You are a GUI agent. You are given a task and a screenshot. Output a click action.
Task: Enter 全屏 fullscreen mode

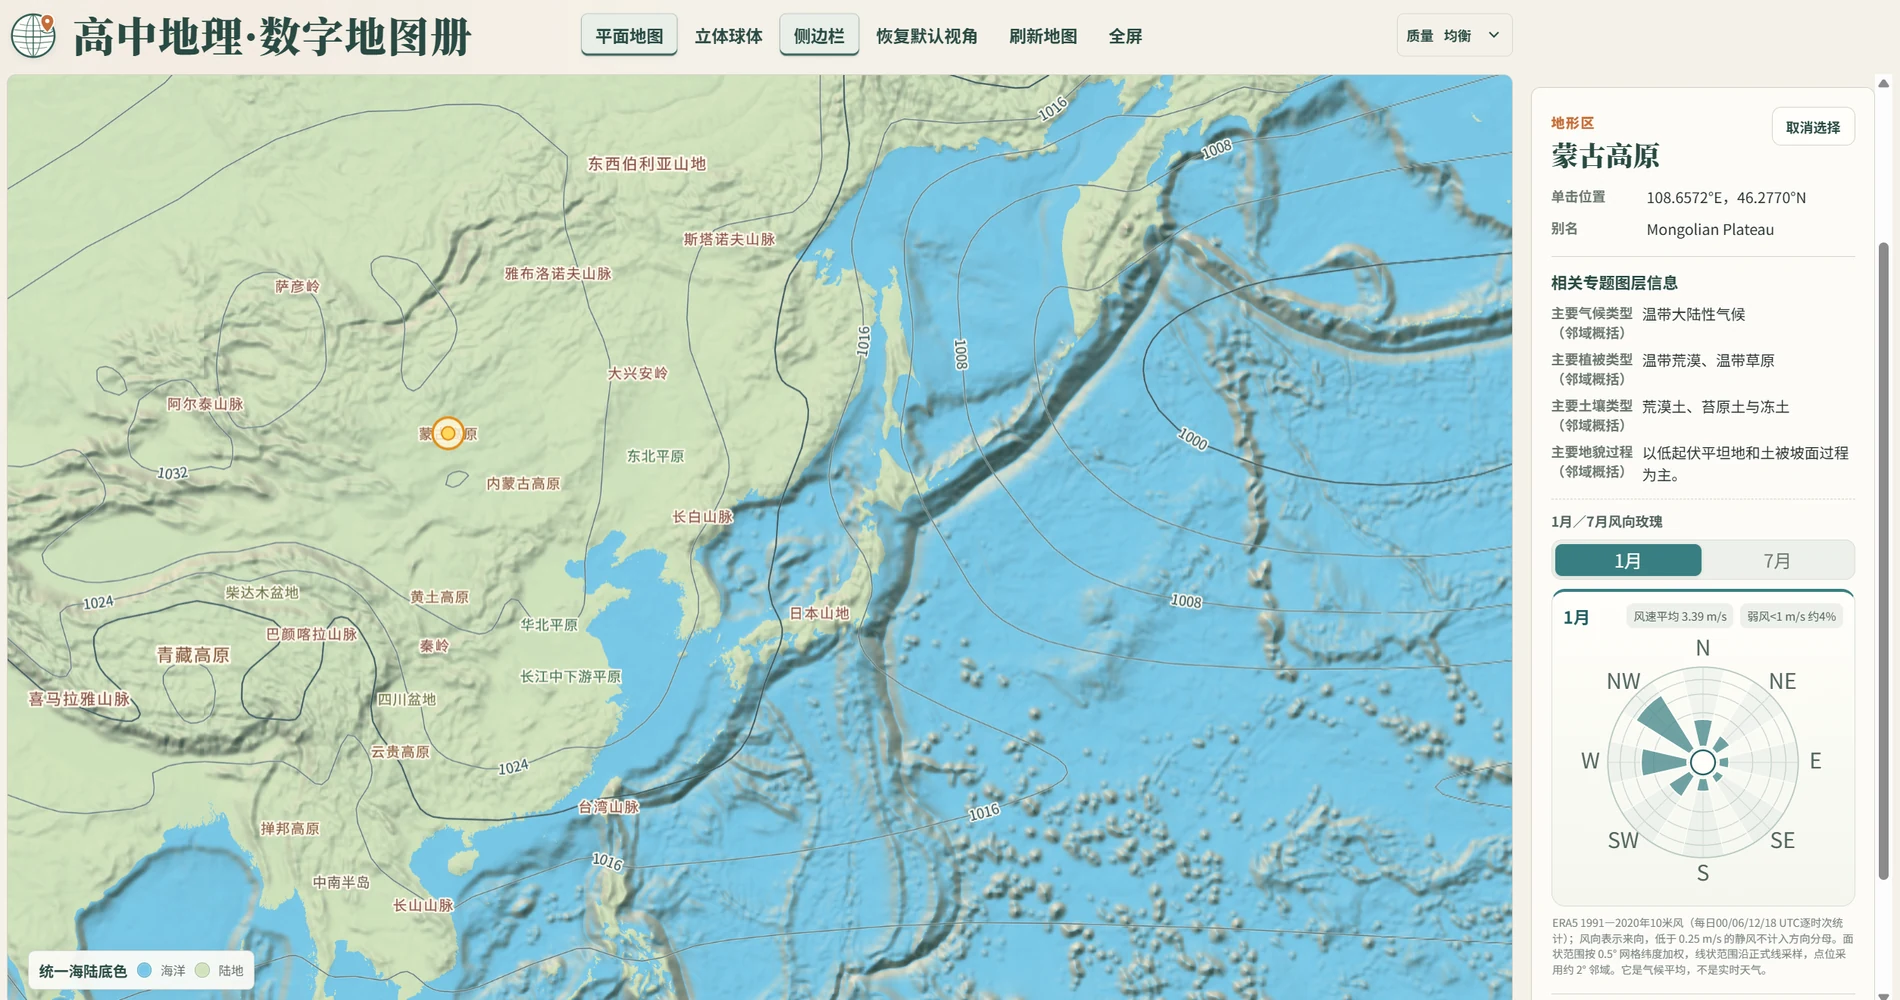click(x=1125, y=36)
